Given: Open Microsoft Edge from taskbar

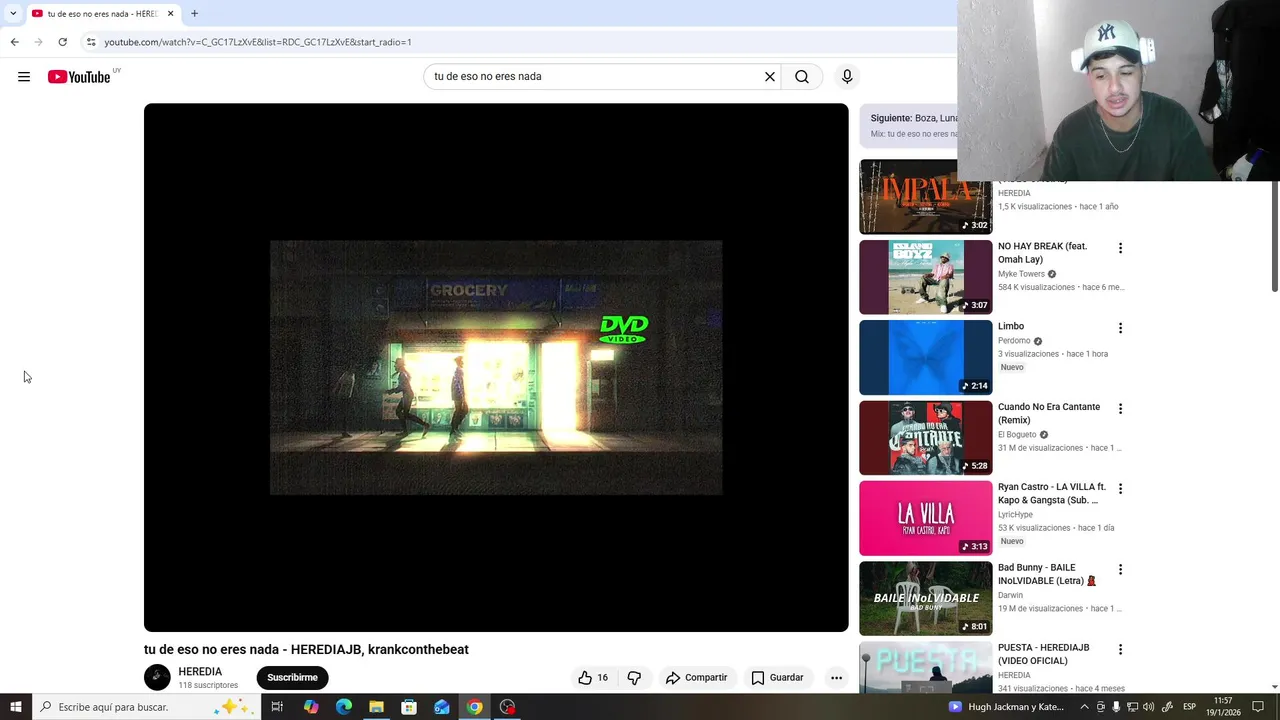Looking at the screenshot, I should (344, 707).
